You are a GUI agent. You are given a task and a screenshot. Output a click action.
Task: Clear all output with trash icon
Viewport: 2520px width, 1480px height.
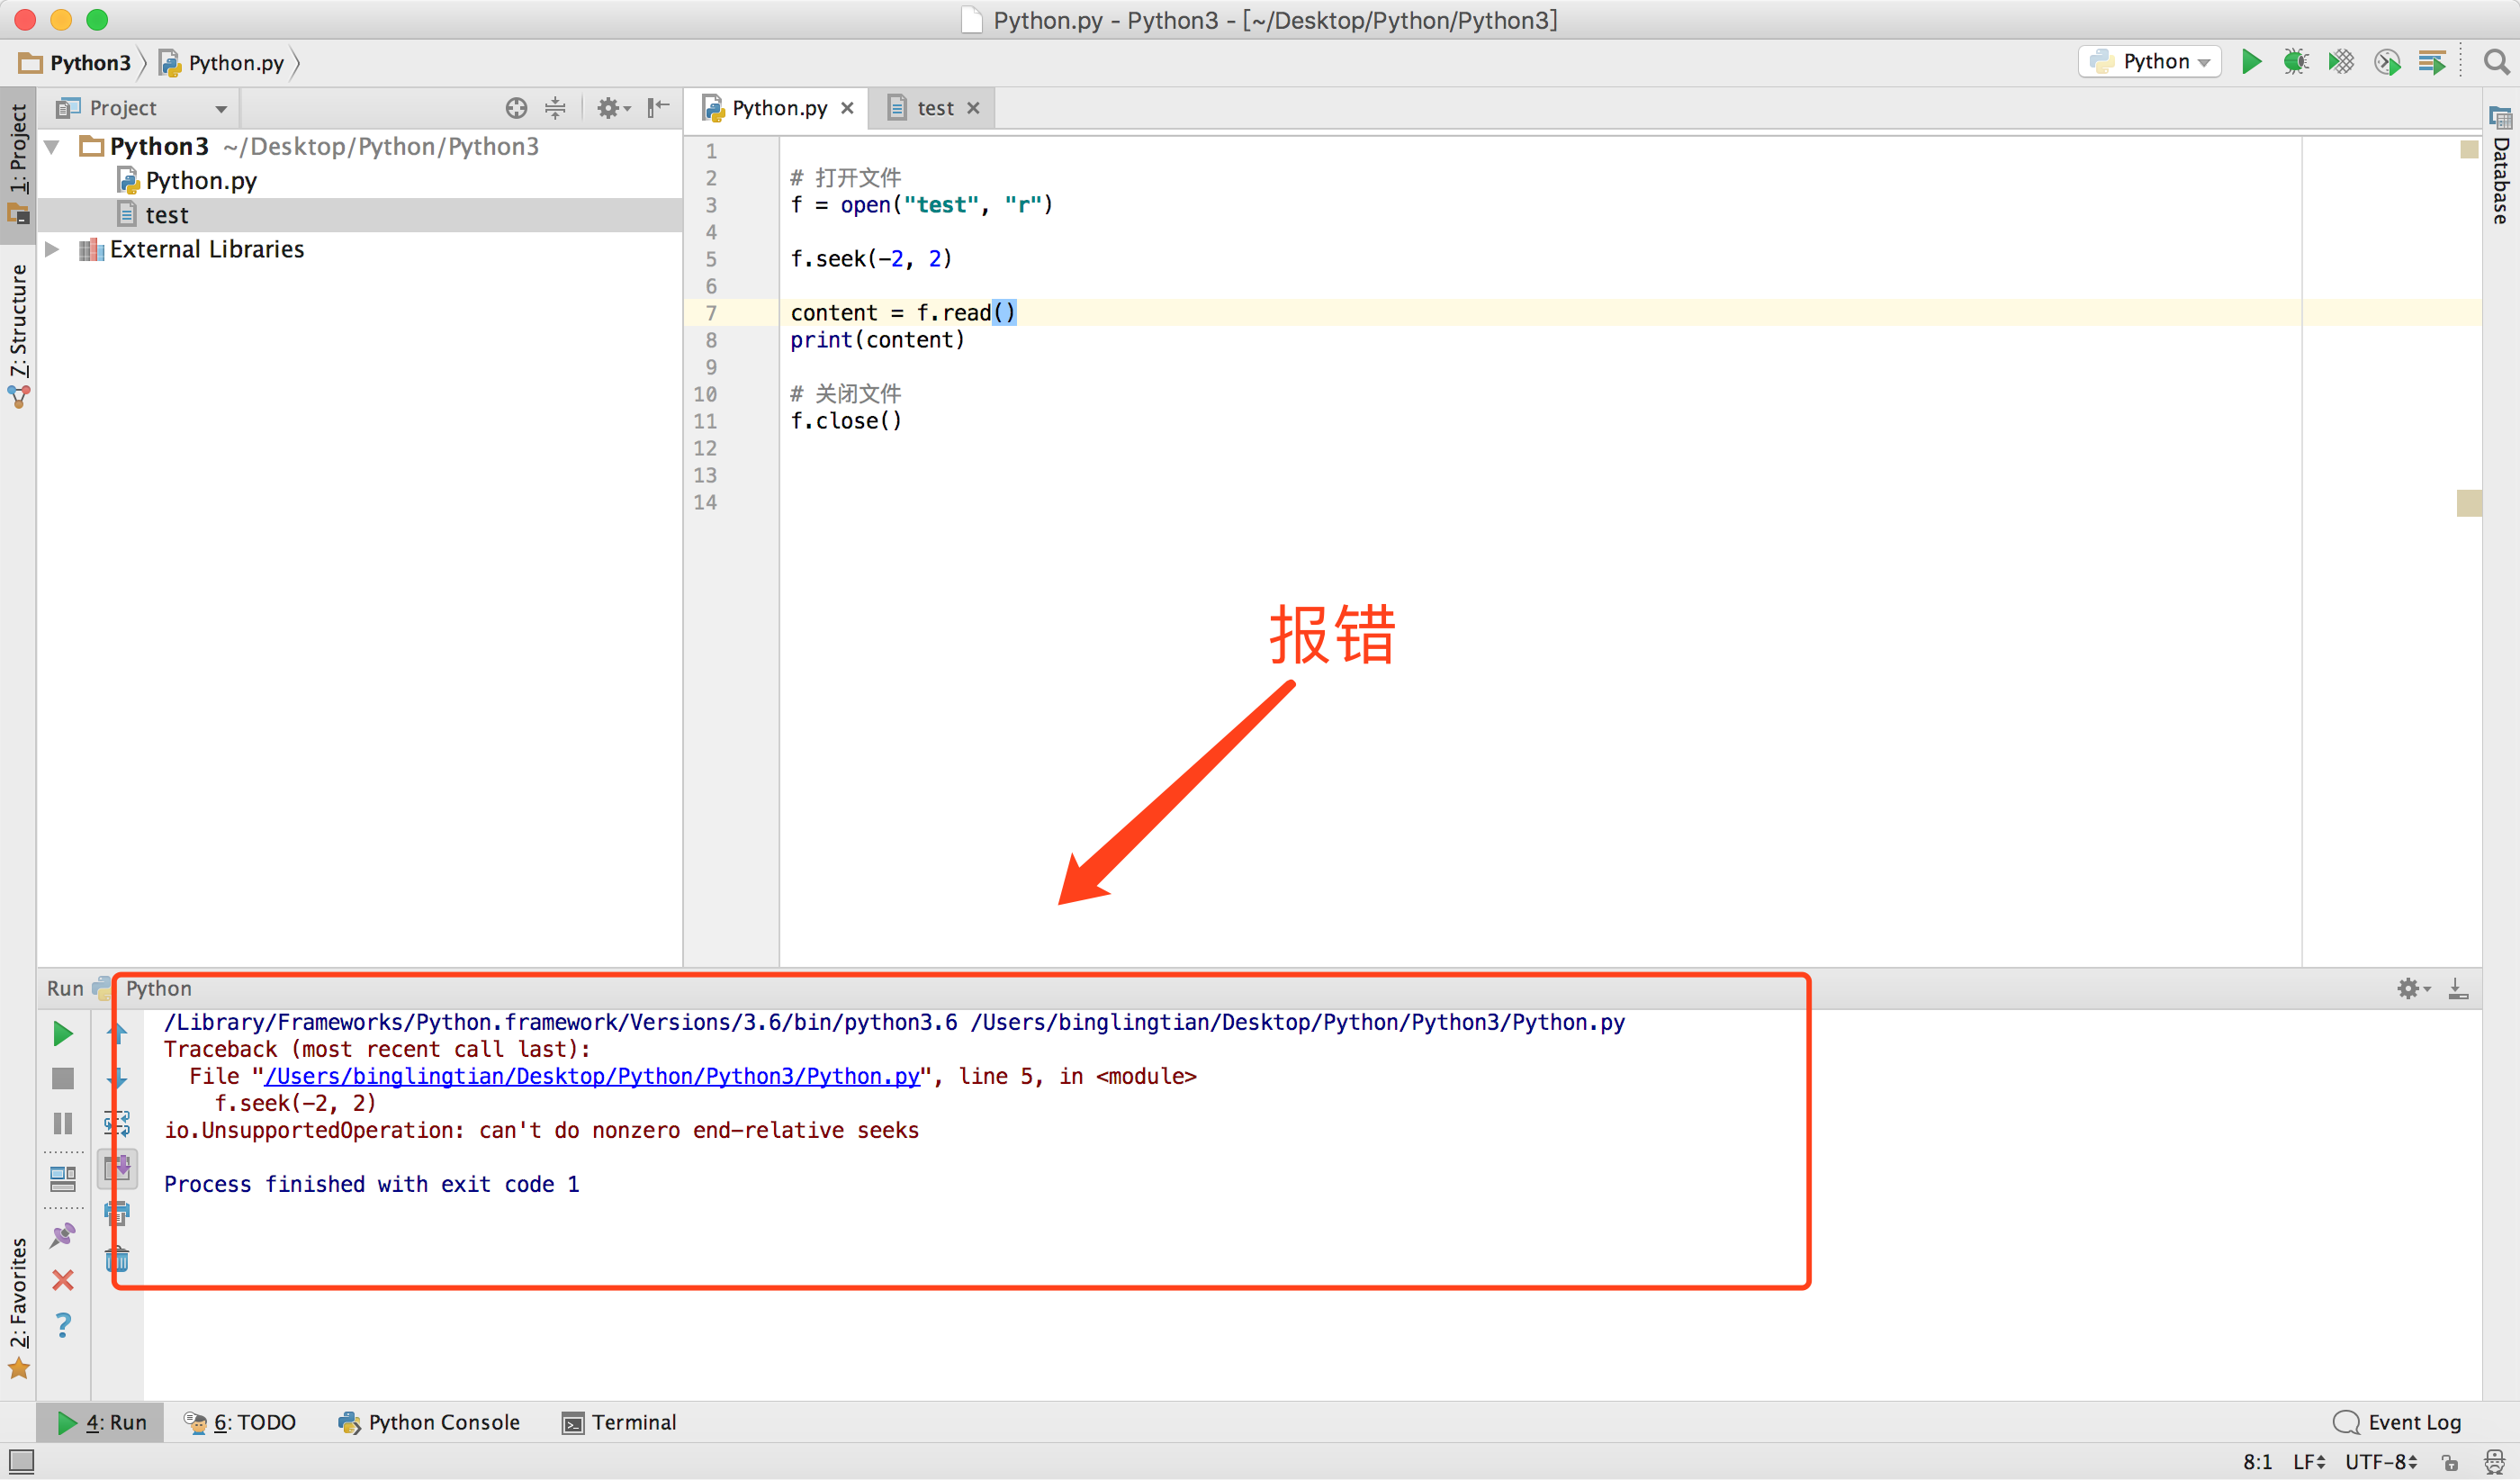tap(117, 1259)
